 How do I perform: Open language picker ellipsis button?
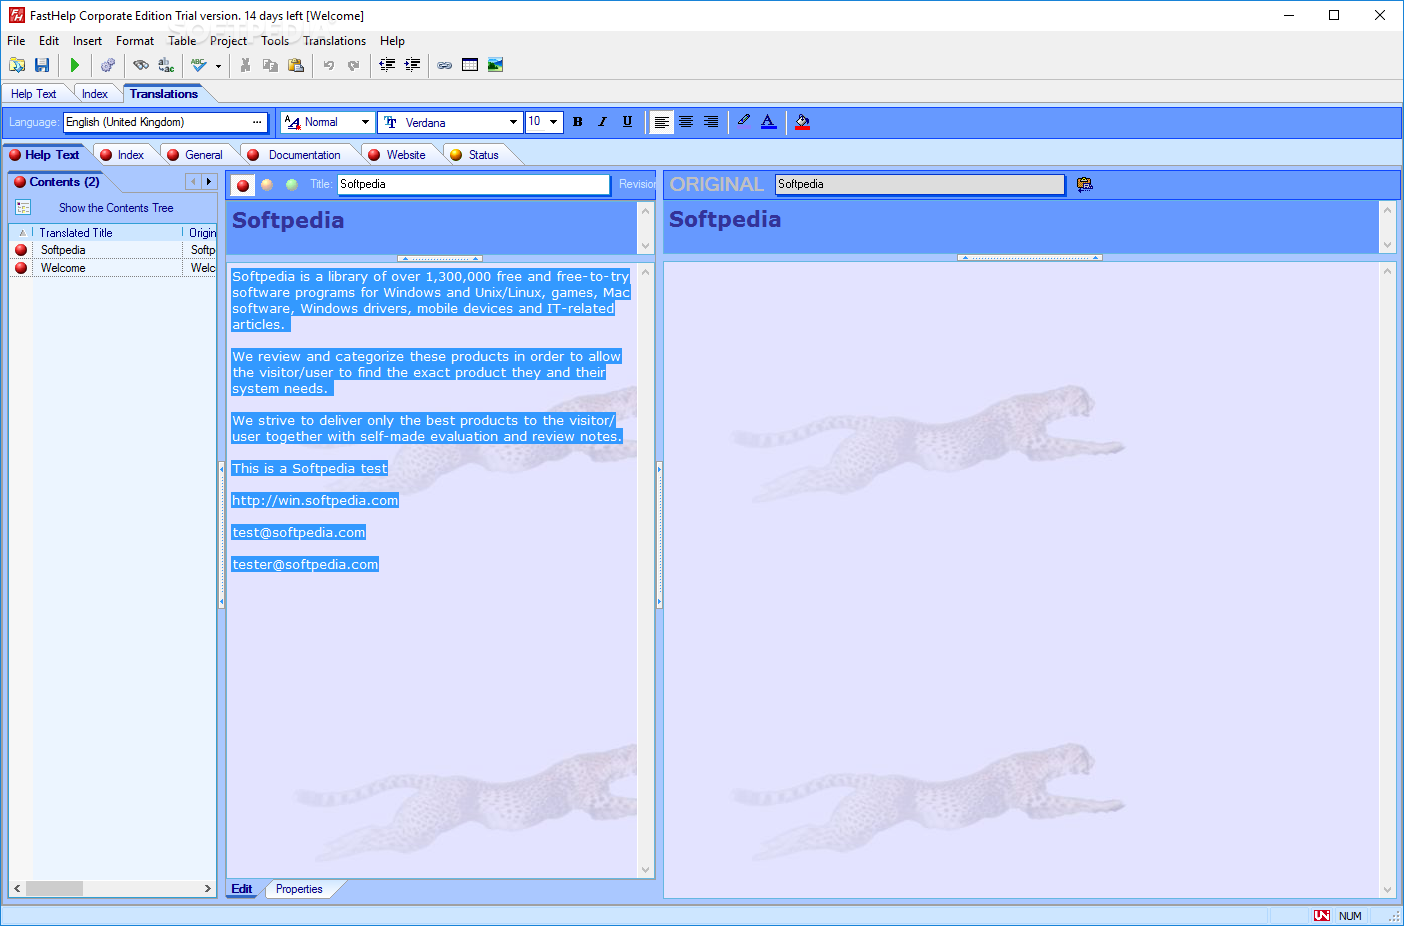(x=257, y=122)
